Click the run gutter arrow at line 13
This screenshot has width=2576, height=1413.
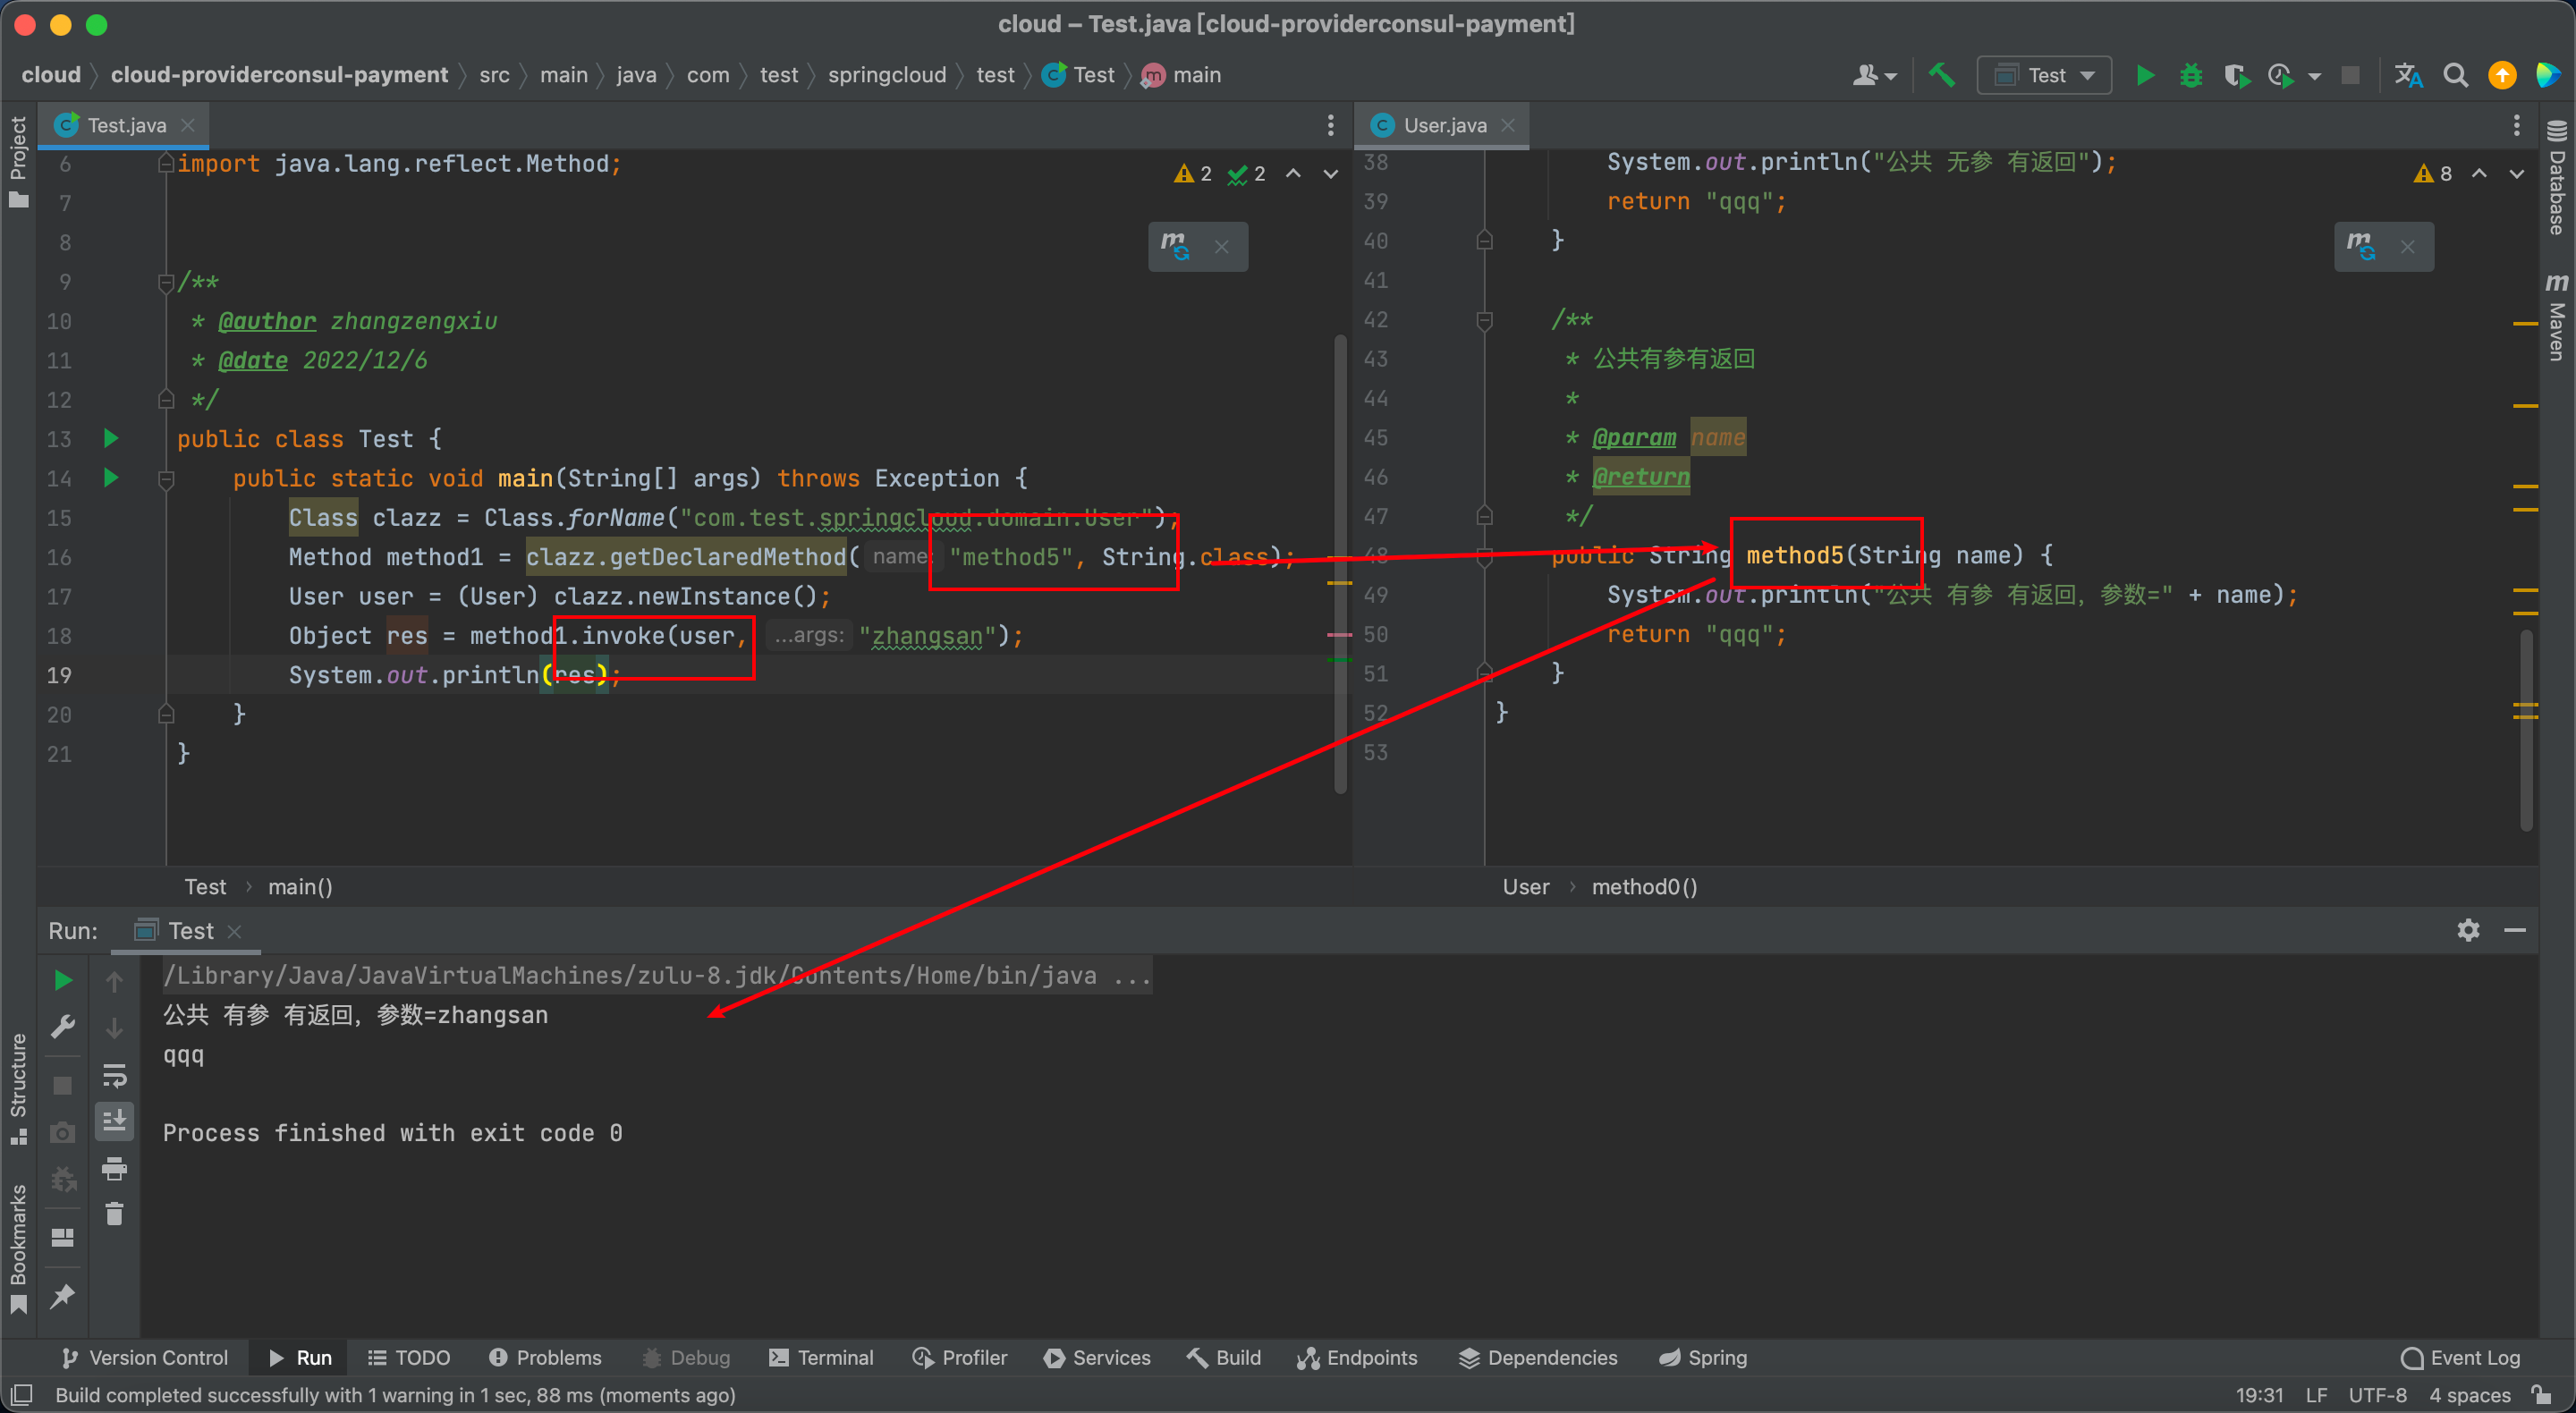(111, 438)
